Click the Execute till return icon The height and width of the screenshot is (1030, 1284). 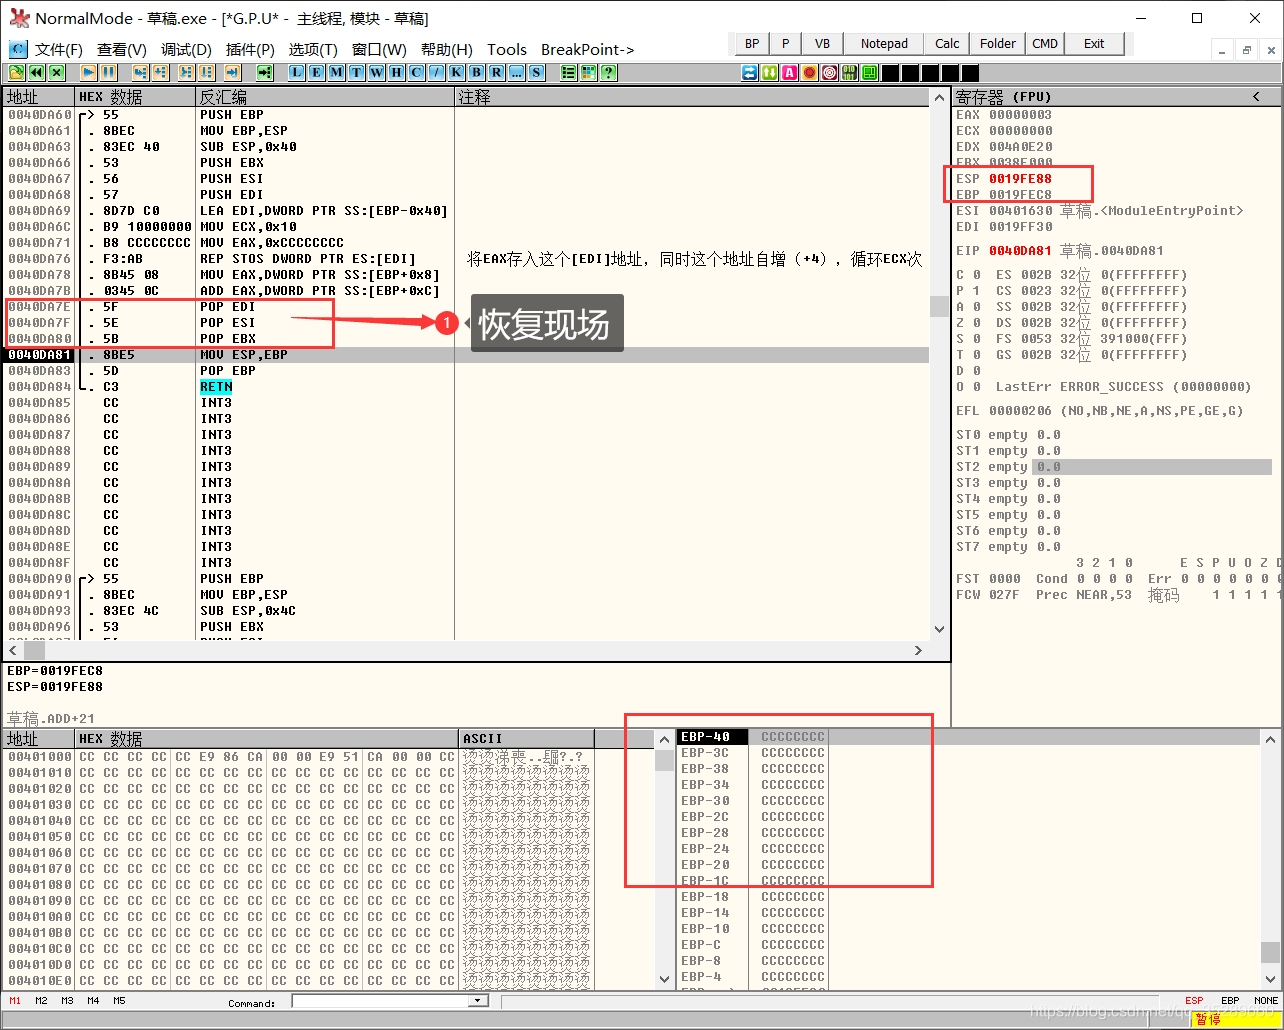coord(232,72)
